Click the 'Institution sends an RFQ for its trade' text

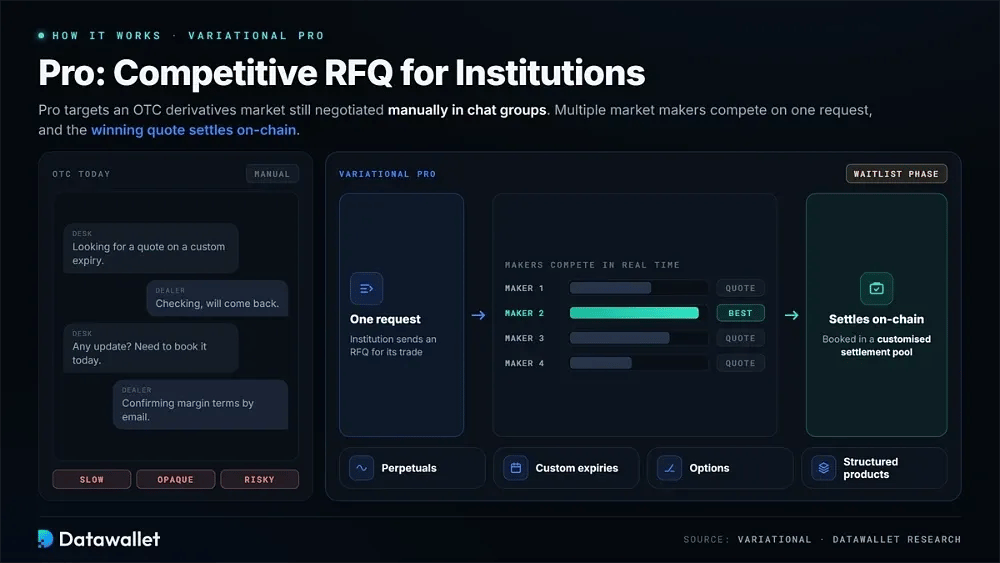pyautogui.click(x=393, y=346)
